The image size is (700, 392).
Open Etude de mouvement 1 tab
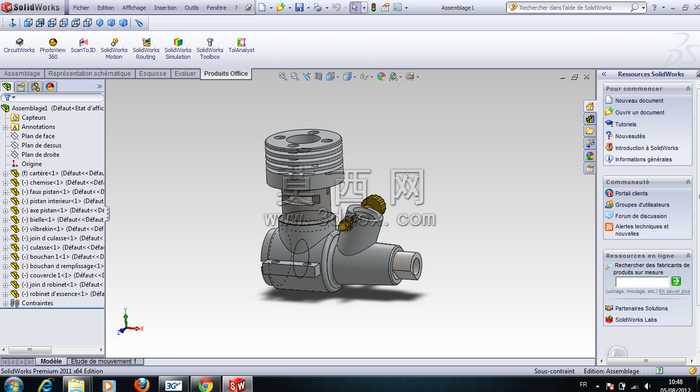click(x=104, y=361)
